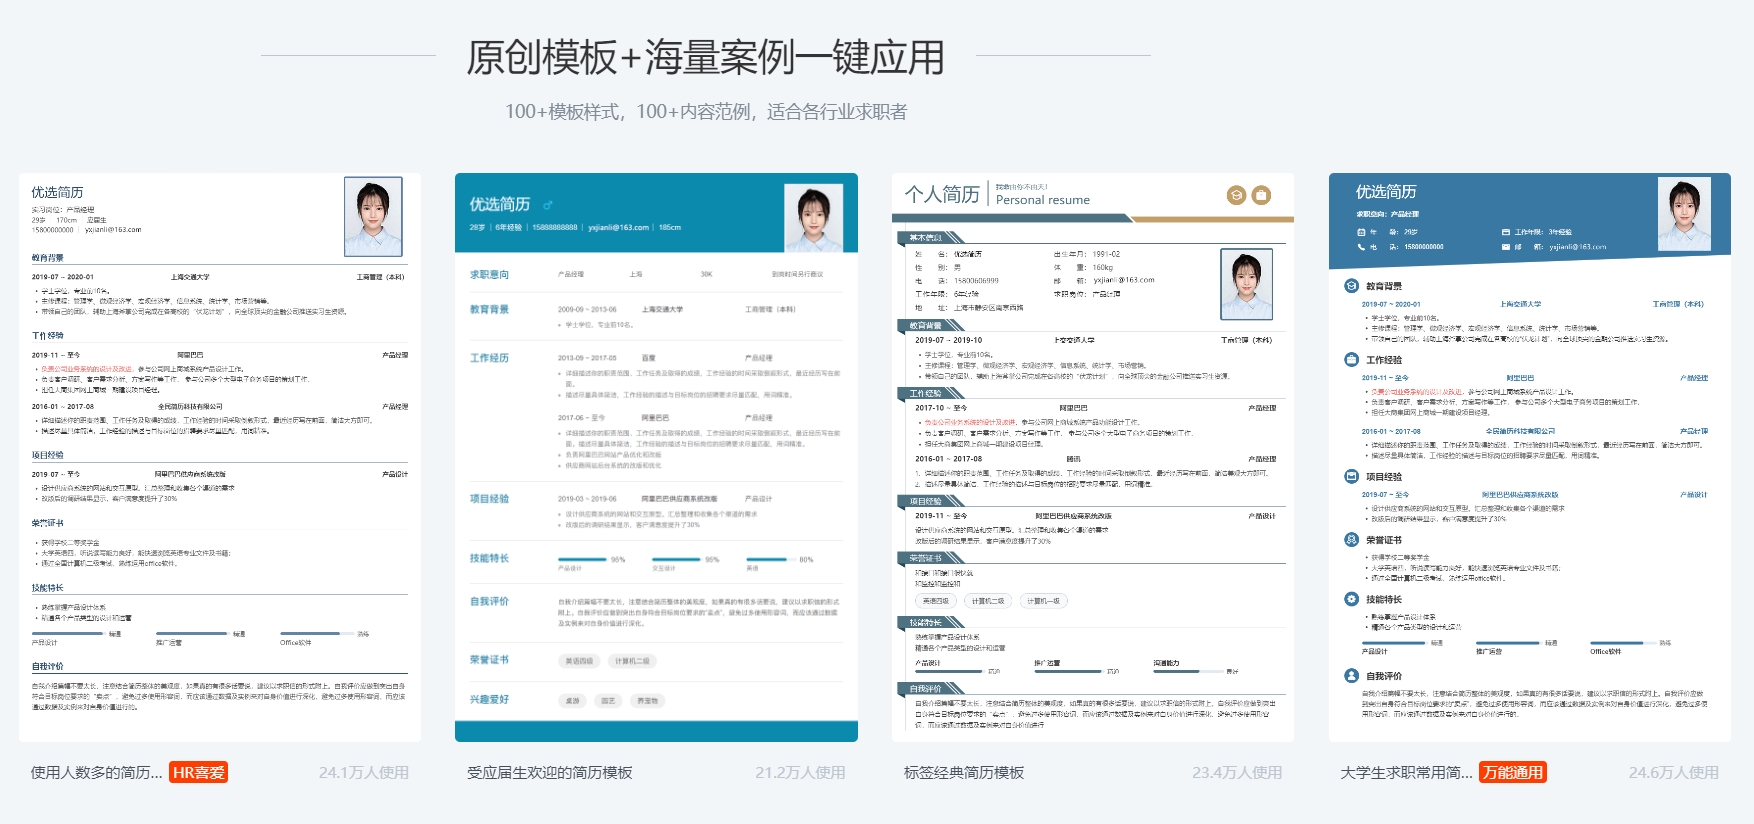The image size is (1754, 824).
Task: Click the title 受应届生欢迎的简历模板
Action: click(550, 773)
